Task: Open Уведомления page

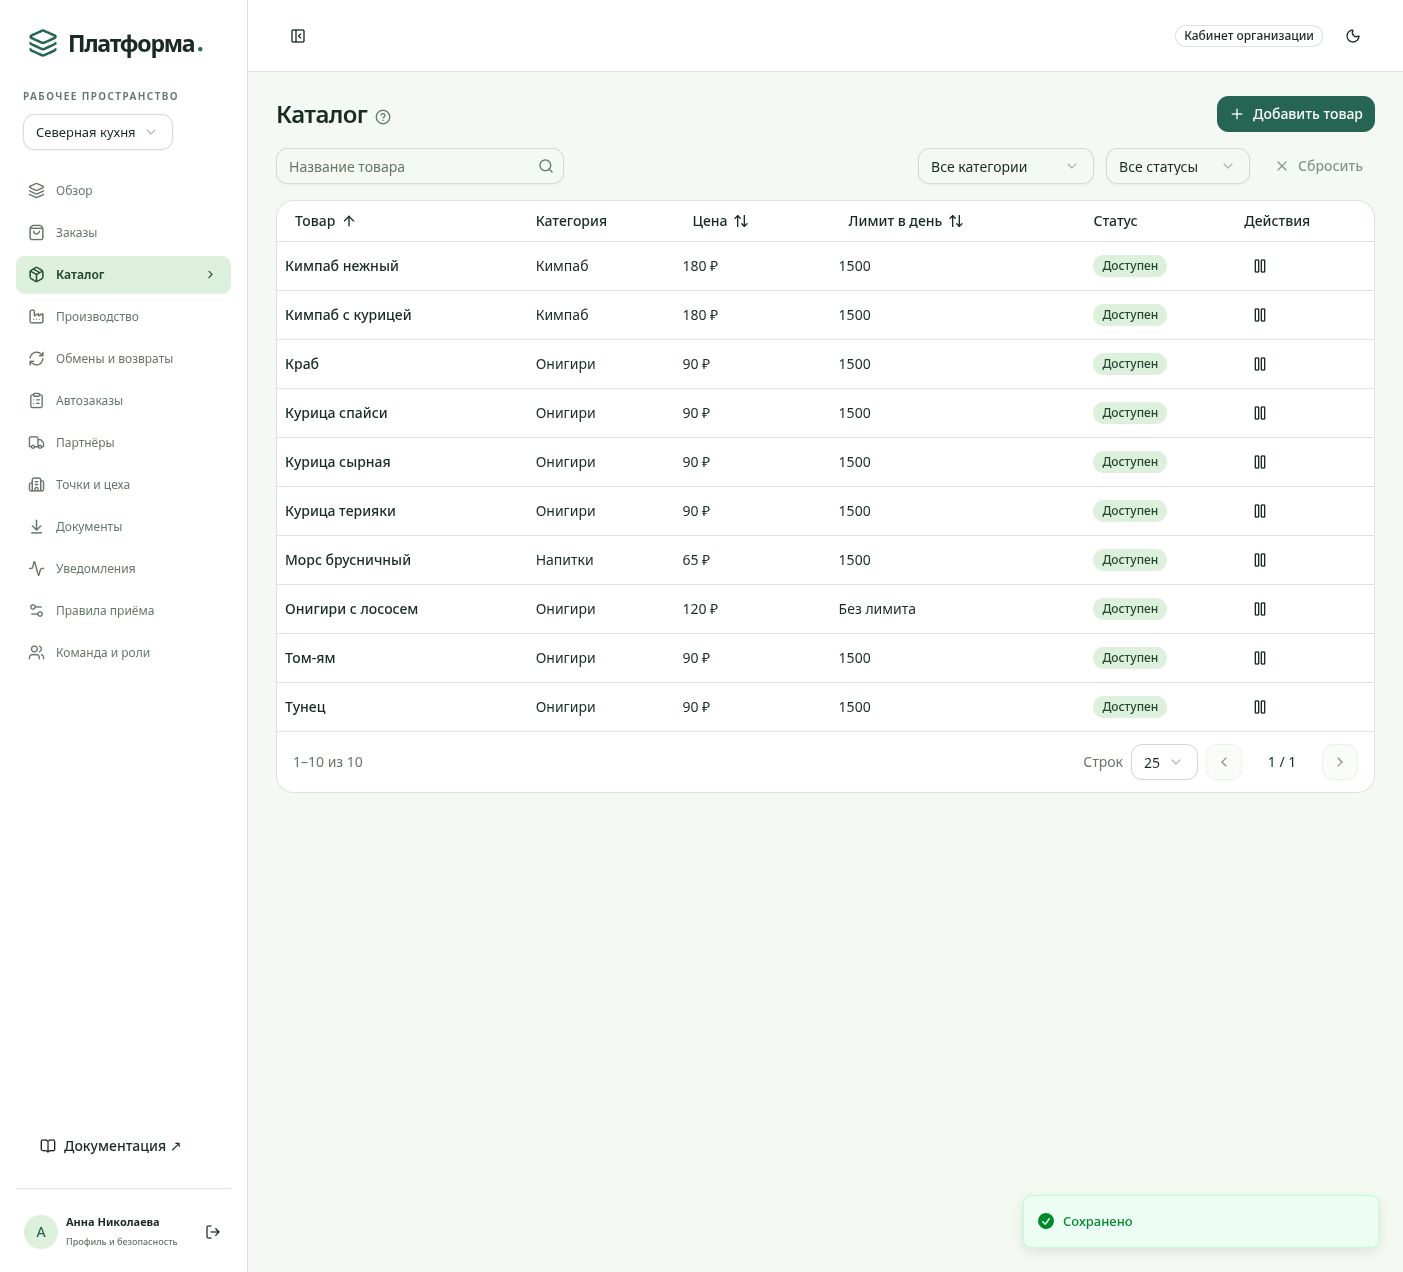Action: click(x=123, y=568)
